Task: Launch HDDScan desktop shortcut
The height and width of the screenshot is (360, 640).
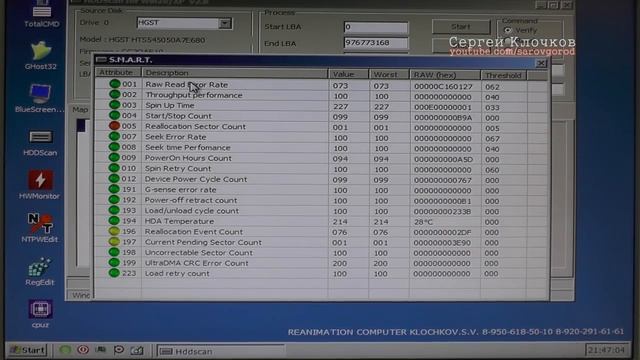Action: click(40, 142)
